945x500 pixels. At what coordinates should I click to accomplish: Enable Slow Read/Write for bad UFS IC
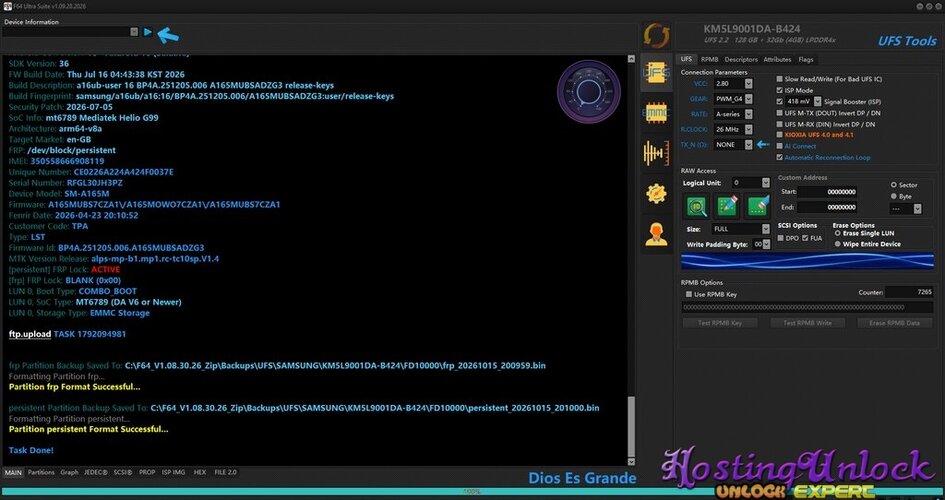(780, 79)
